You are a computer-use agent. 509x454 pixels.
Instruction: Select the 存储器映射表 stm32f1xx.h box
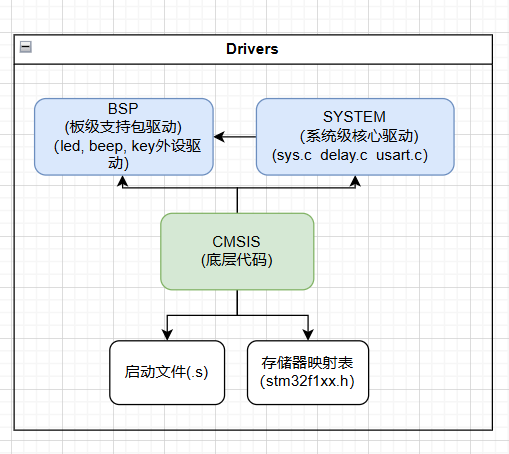(308, 372)
